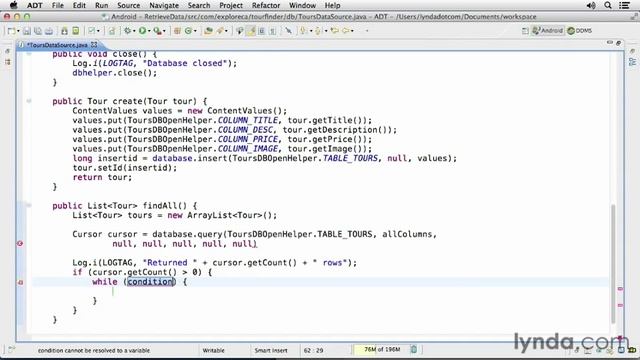The width and height of the screenshot is (640, 360).
Task: Open the dropdown arrow next to Debug icon
Action: 134,31
